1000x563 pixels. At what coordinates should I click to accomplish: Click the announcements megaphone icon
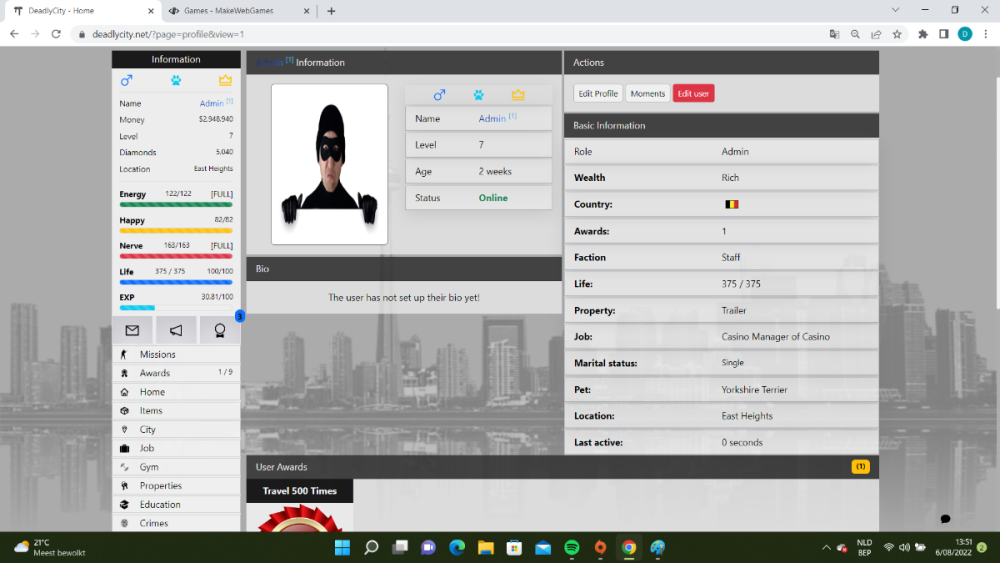click(x=176, y=330)
